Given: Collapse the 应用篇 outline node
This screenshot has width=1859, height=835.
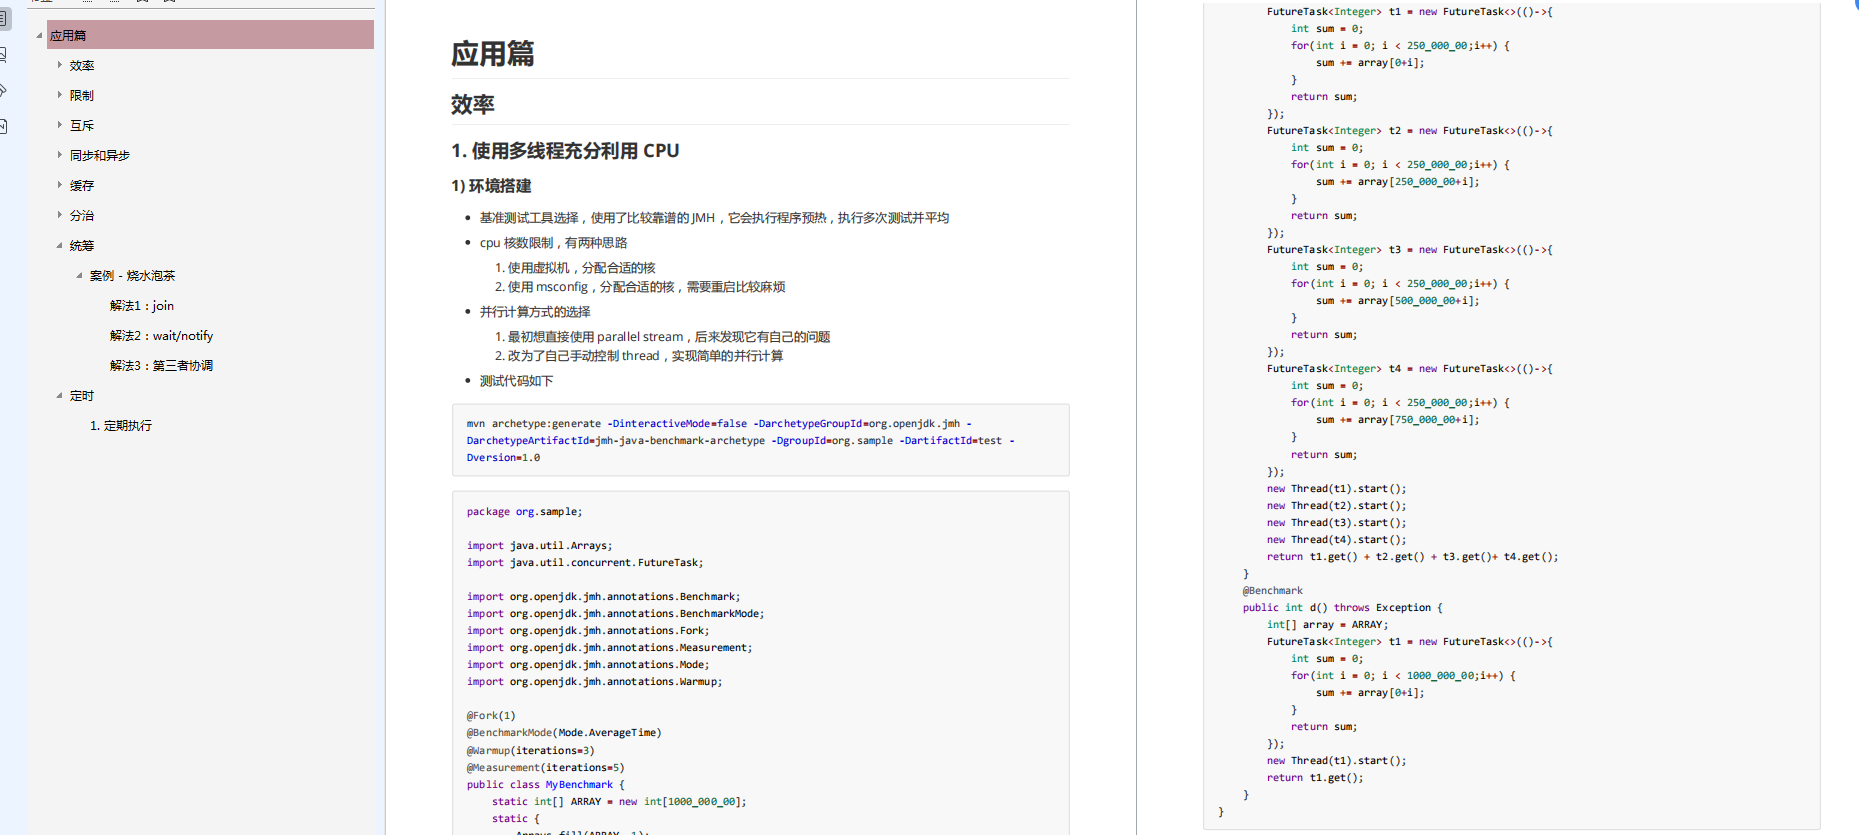Looking at the screenshot, I should (x=40, y=35).
